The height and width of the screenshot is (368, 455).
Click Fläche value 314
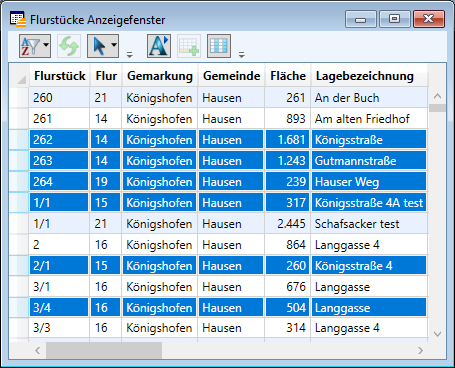click(x=288, y=328)
